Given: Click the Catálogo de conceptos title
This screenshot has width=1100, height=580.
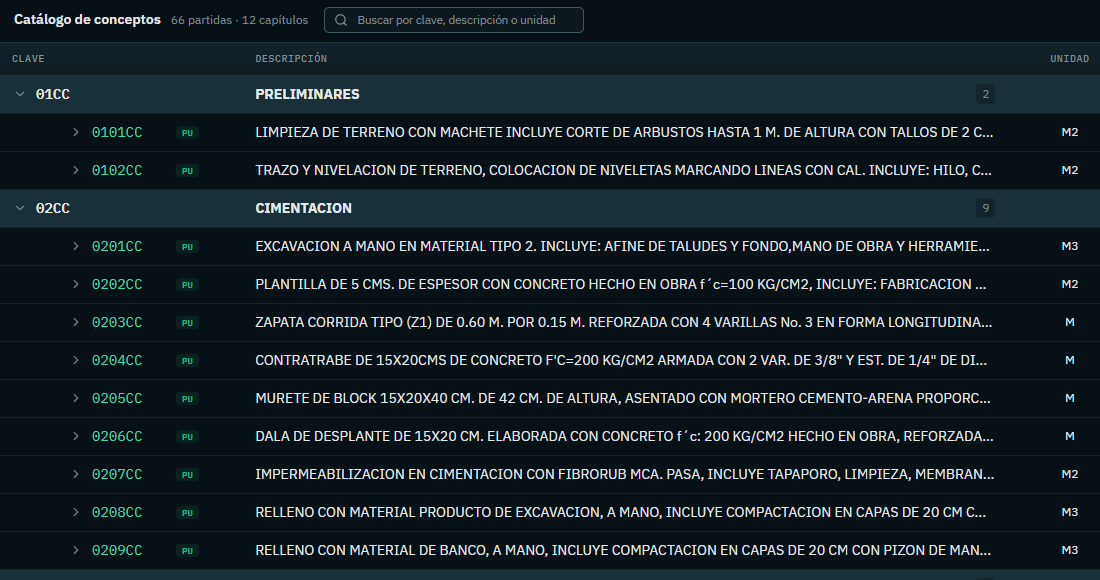Looking at the screenshot, I should point(87,20).
